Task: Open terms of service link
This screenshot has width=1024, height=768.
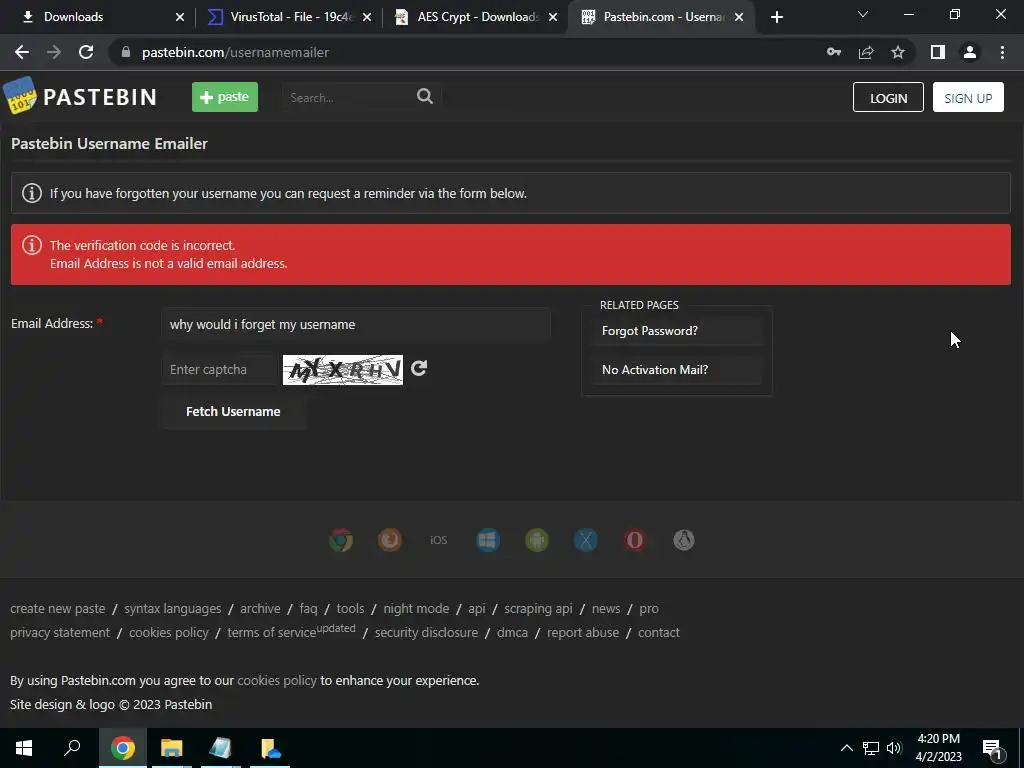Action: click(x=272, y=633)
